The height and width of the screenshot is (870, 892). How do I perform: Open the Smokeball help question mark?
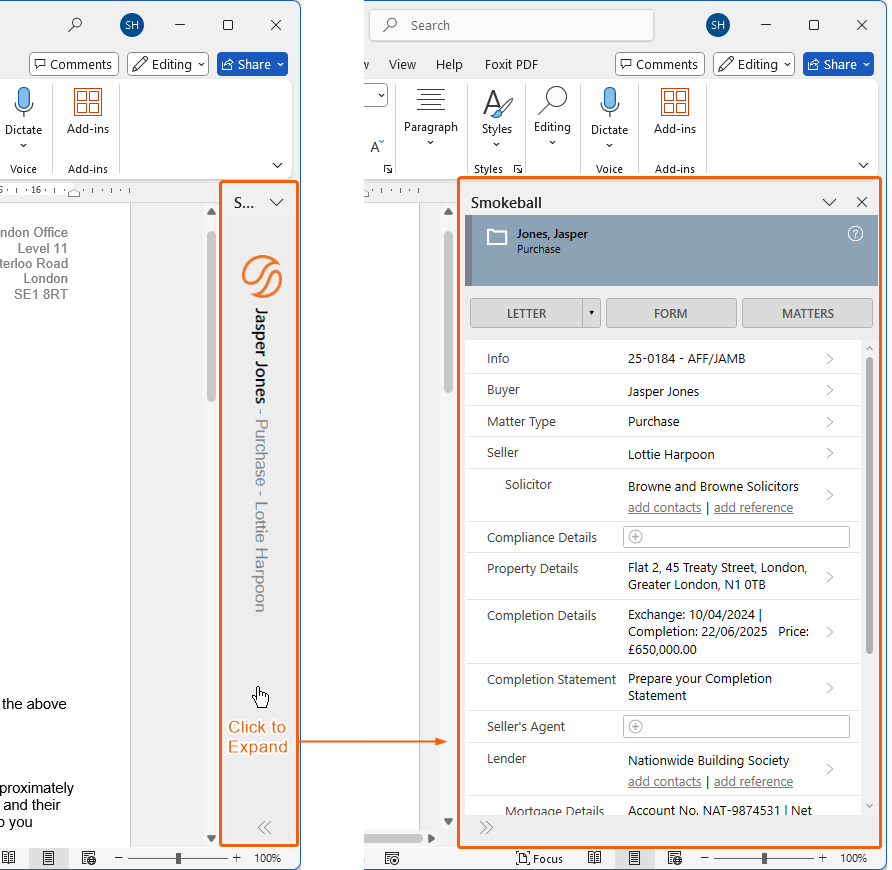pyautogui.click(x=855, y=234)
